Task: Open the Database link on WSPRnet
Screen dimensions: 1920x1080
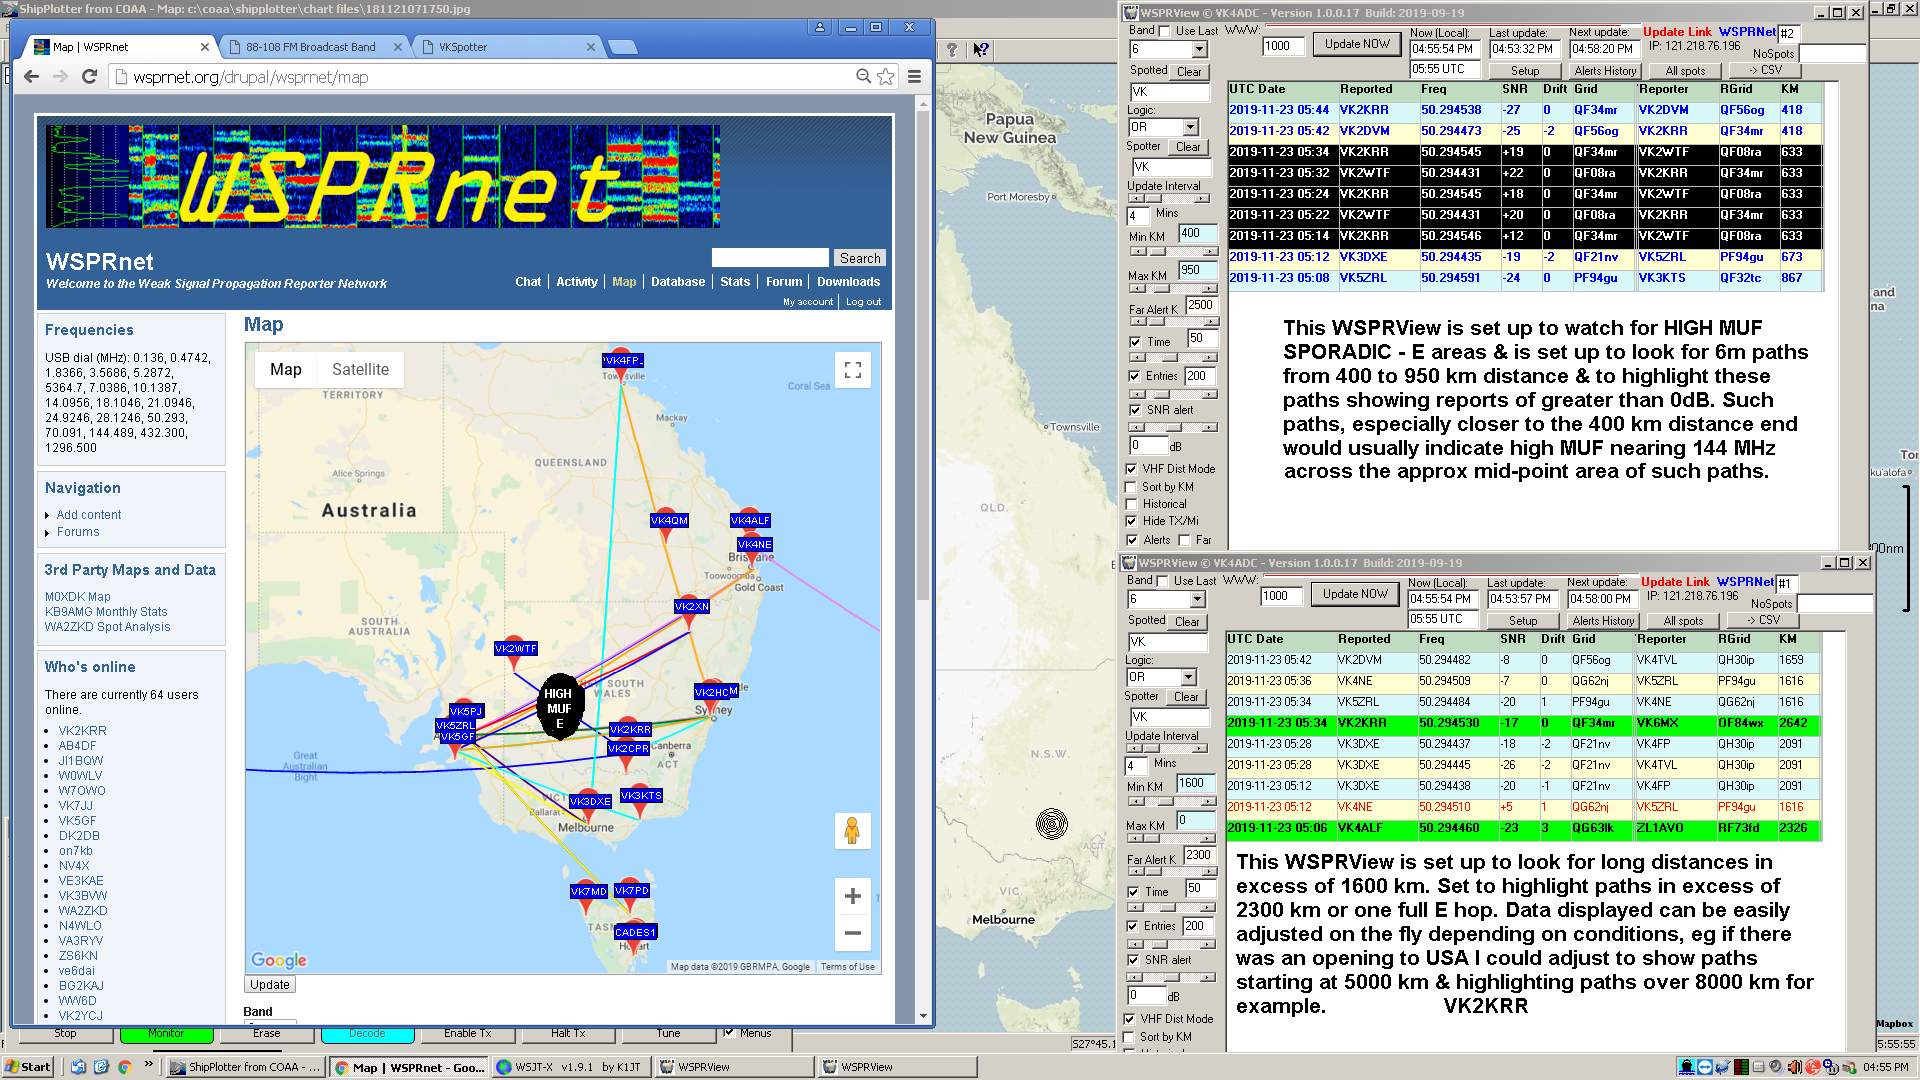Action: [x=677, y=282]
